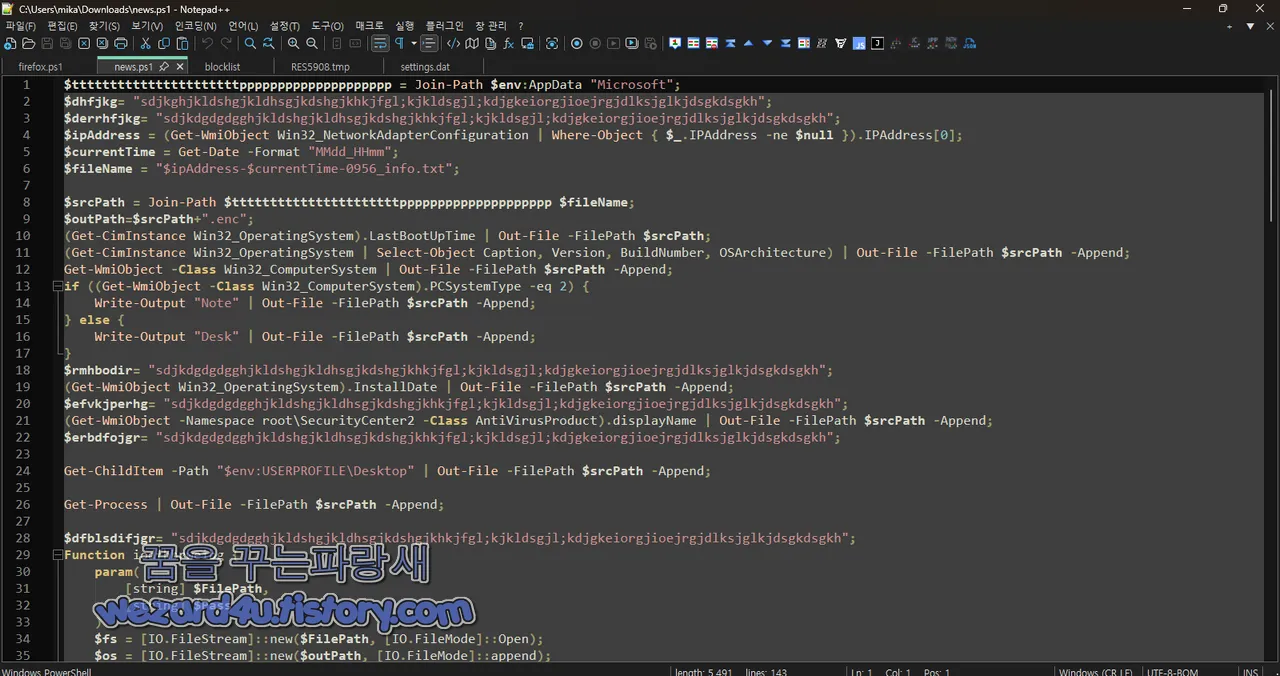The image size is (1280, 676).
Task: Click 'Windows PowerShell' in the status bar
Action: 46,671
